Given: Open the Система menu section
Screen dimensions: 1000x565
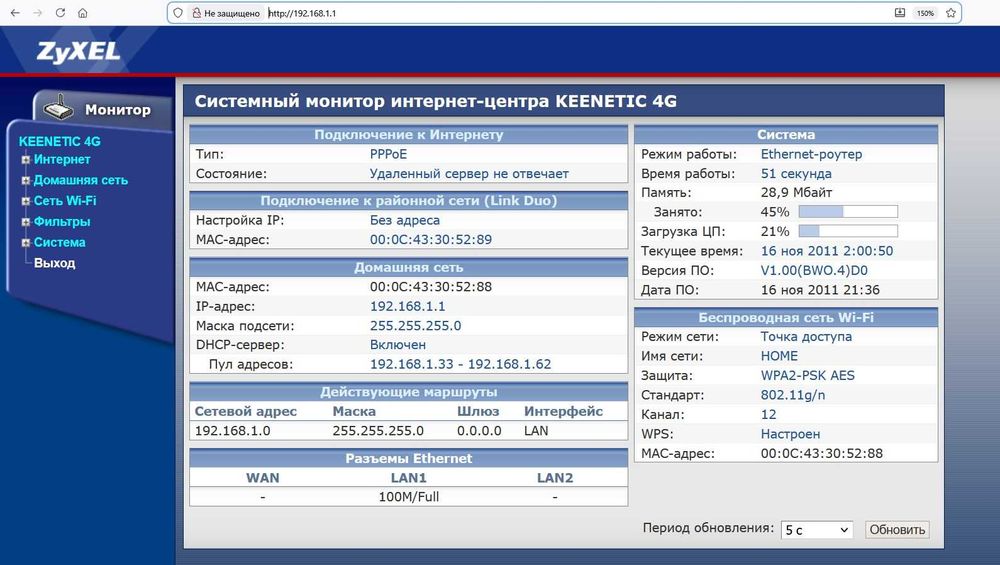Looking at the screenshot, I should coord(59,242).
